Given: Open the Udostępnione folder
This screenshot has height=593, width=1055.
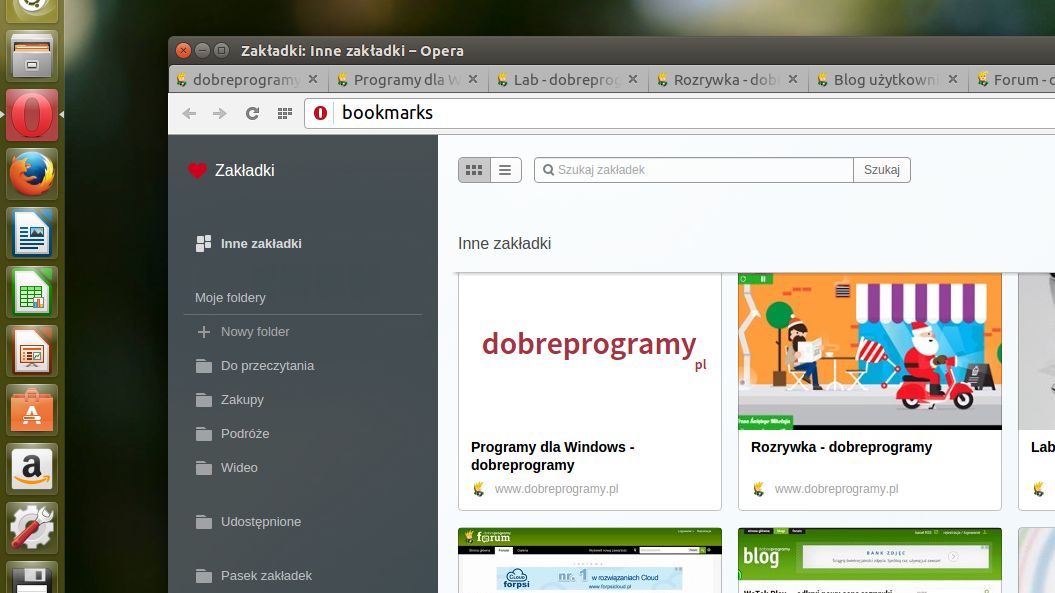Looking at the screenshot, I should click(x=261, y=522).
